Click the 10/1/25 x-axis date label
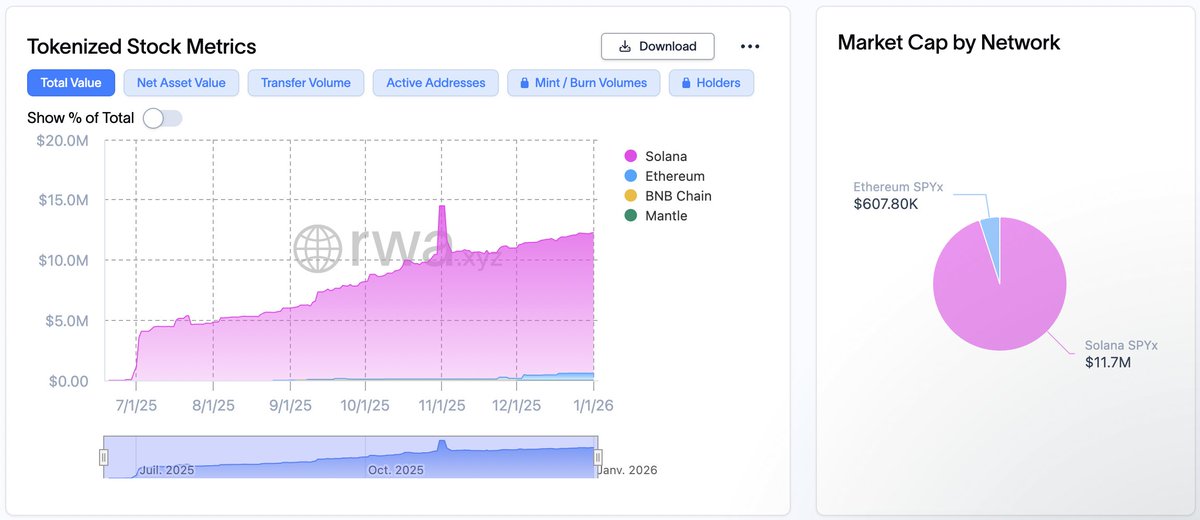Viewport: 1200px width, 520px height. click(365, 406)
